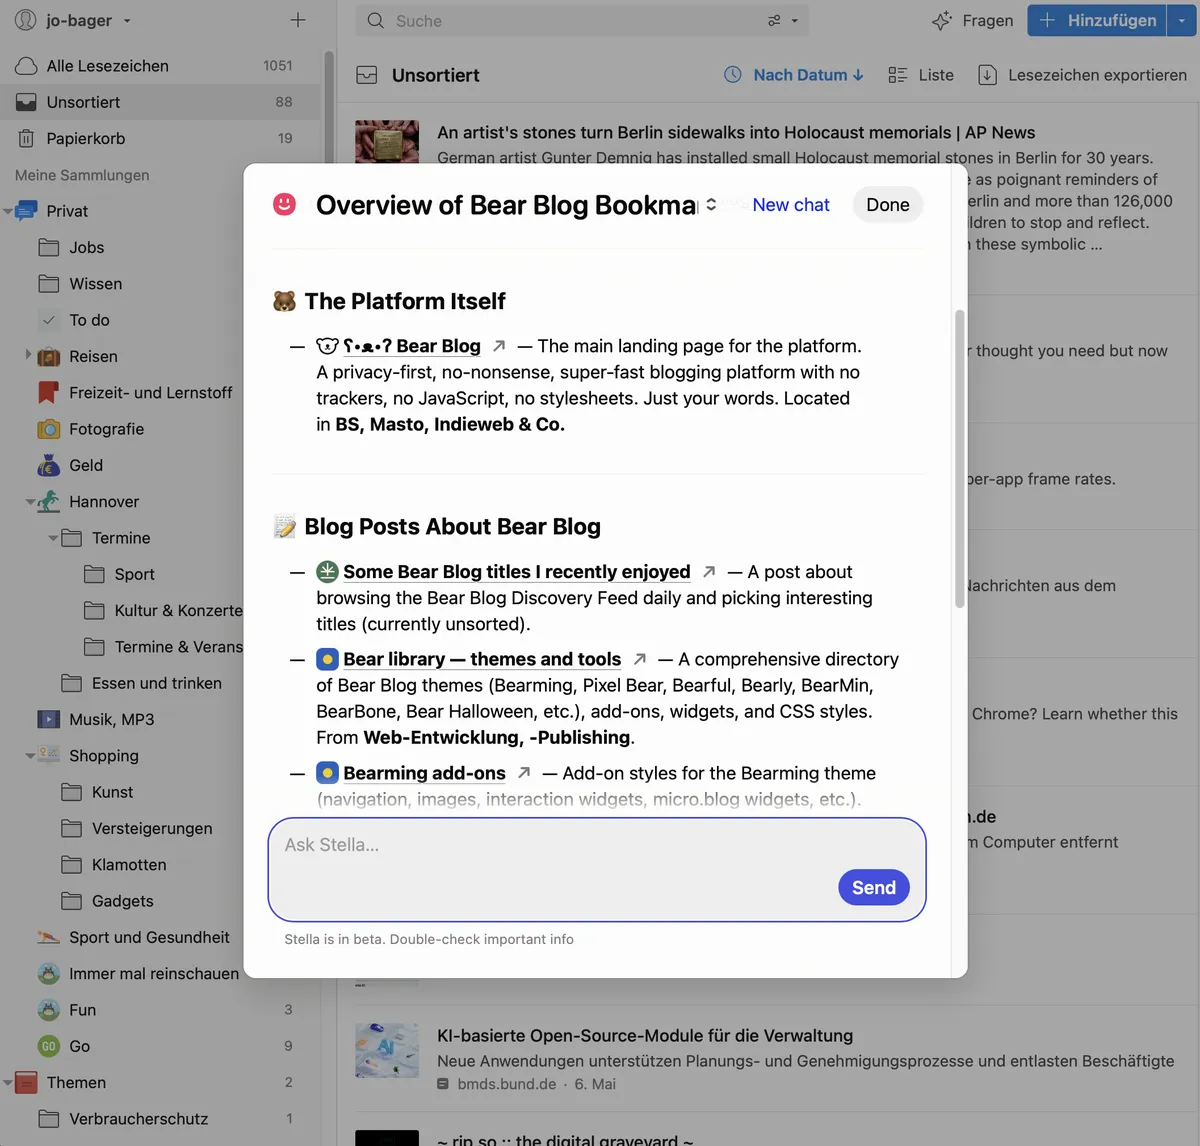This screenshot has height=1146, width=1200.
Task: Click the Ask Stella input field
Action: tap(597, 870)
